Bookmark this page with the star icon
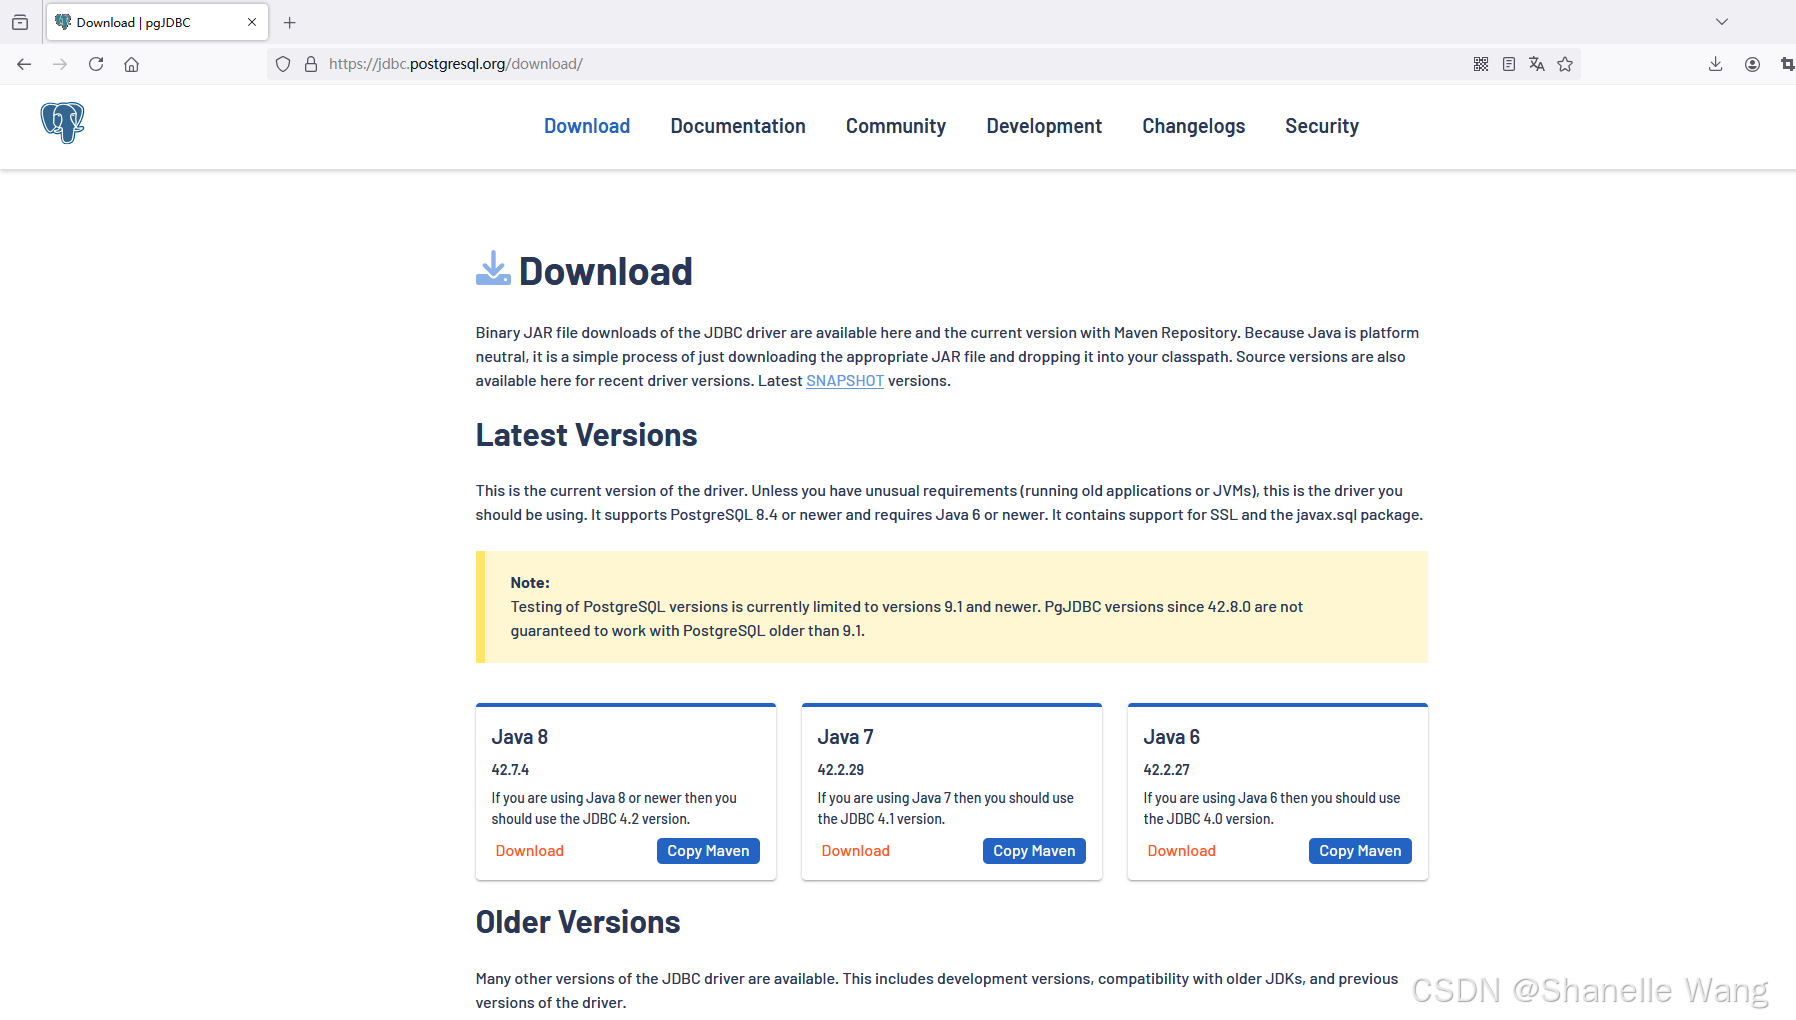 tap(1565, 64)
